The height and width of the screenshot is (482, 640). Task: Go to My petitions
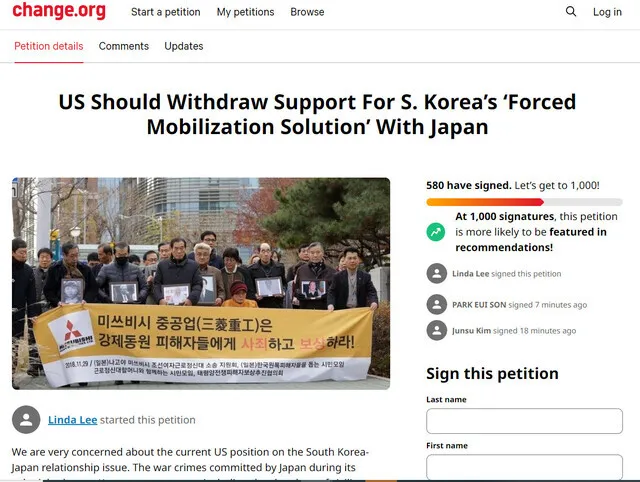pos(245,12)
